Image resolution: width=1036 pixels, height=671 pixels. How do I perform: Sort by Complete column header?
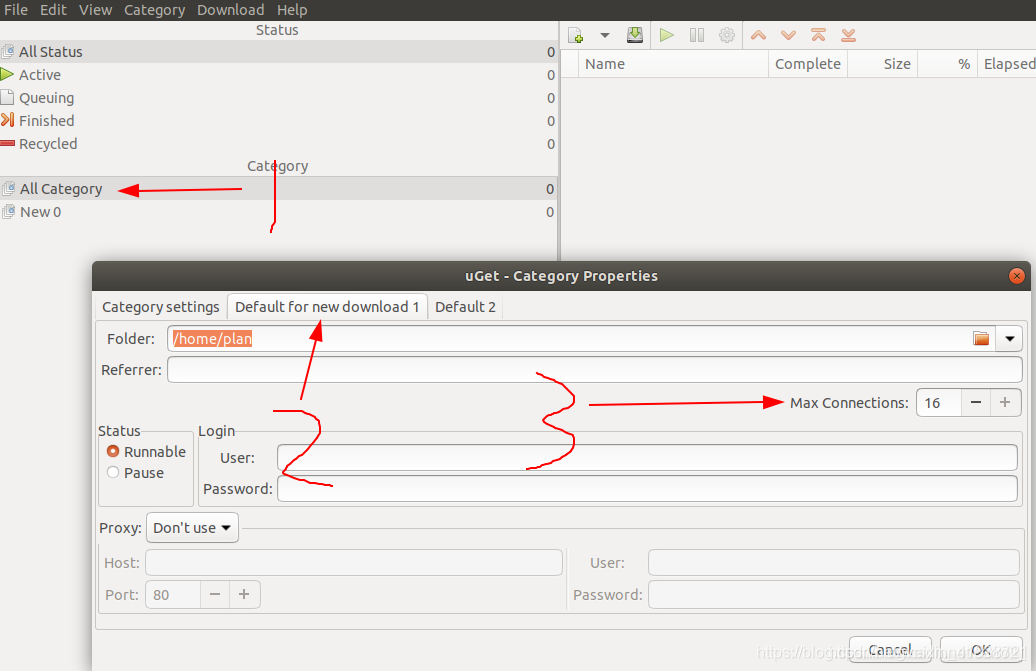(808, 64)
